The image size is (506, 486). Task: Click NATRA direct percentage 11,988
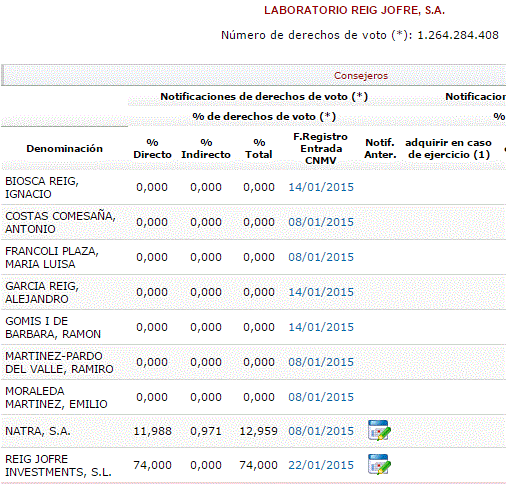152,431
